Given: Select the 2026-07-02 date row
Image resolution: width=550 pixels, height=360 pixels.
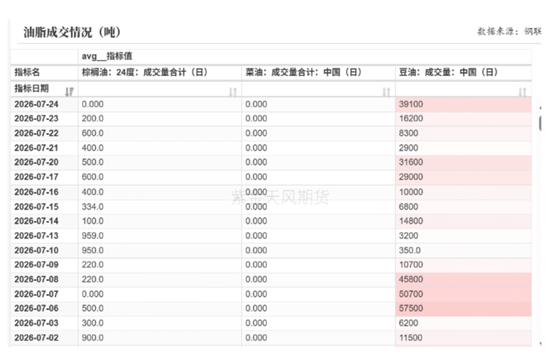Looking at the screenshot, I should click(271, 338).
